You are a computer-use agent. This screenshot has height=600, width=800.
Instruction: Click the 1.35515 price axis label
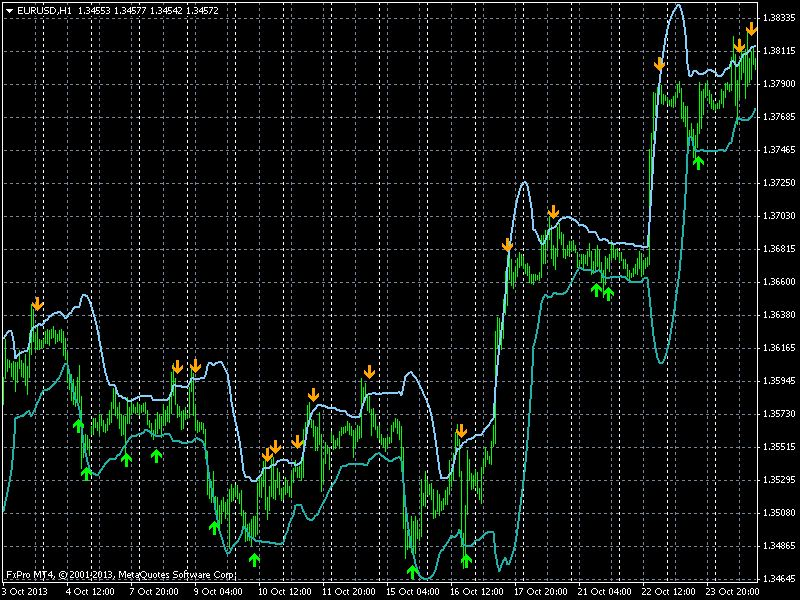click(x=779, y=447)
